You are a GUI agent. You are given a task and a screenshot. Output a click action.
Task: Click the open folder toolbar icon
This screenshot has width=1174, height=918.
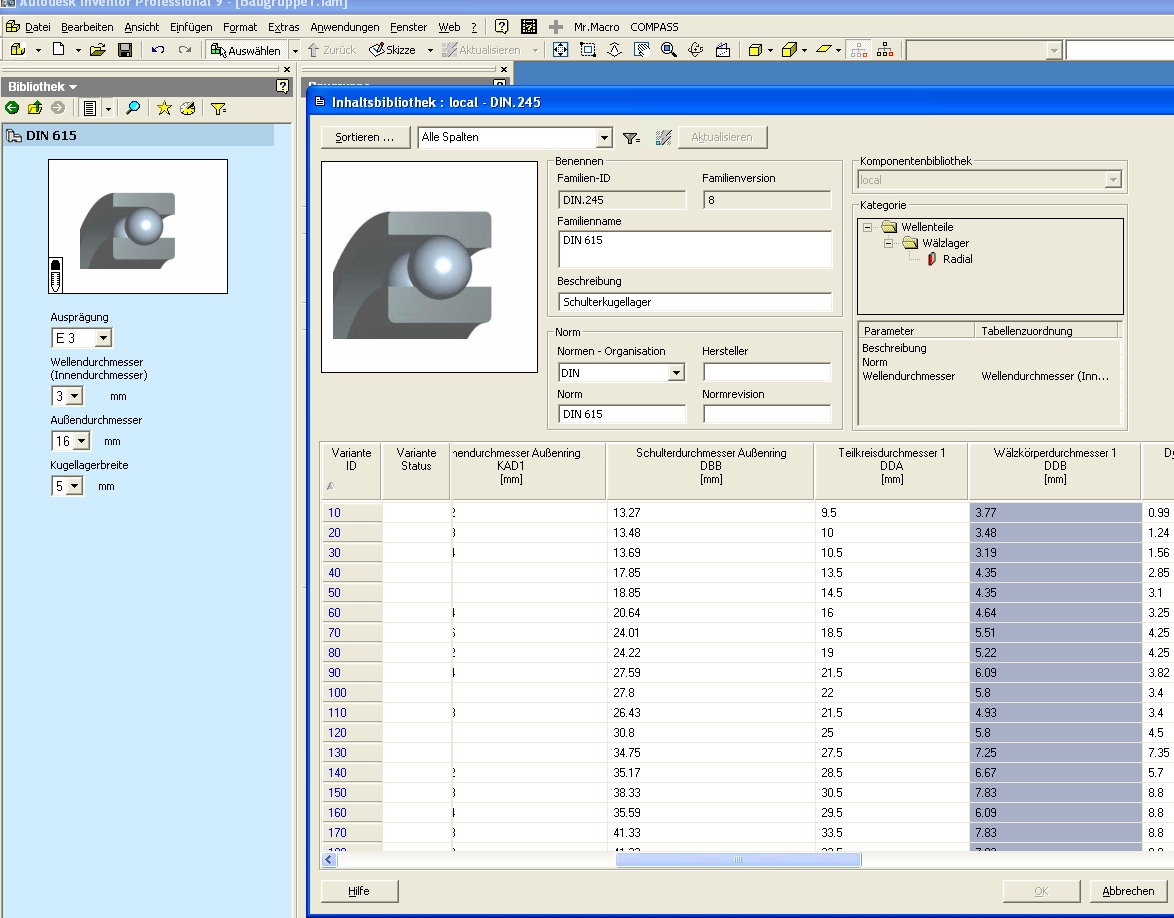[97, 50]
